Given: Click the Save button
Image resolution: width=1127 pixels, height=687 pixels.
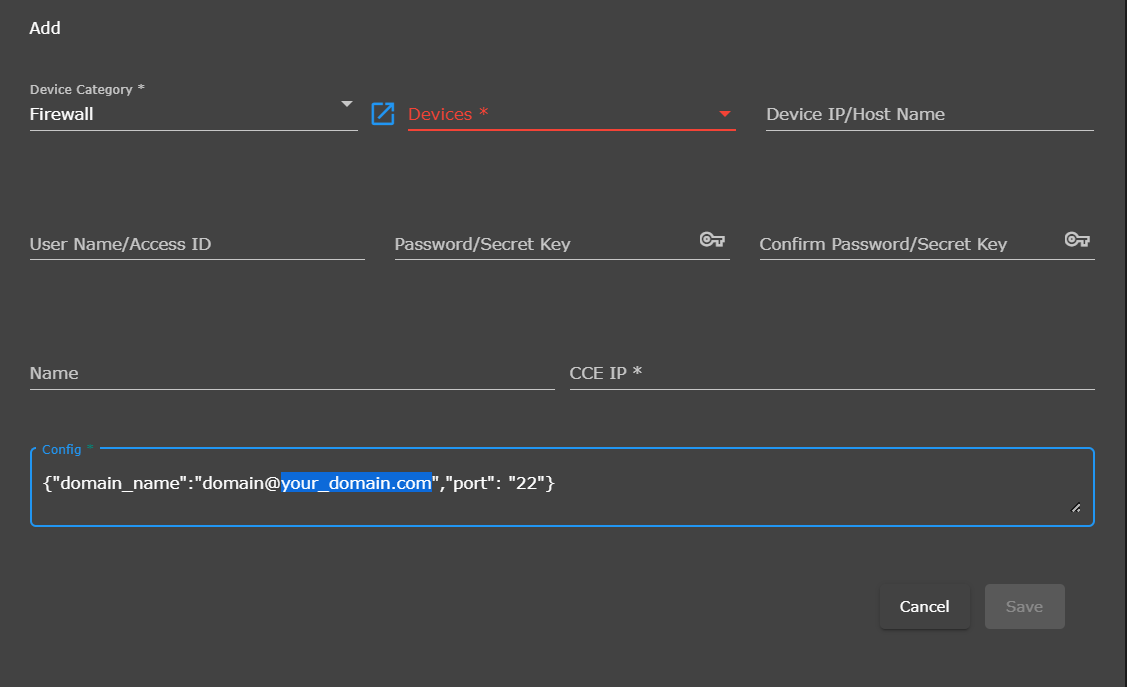Looking at the screenshot, I should [x=1024, y=606].
